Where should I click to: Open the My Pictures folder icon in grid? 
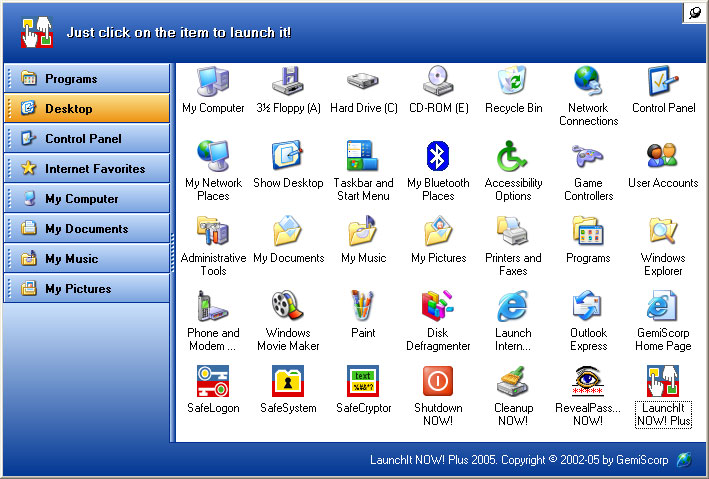click(x=438, y=231)
